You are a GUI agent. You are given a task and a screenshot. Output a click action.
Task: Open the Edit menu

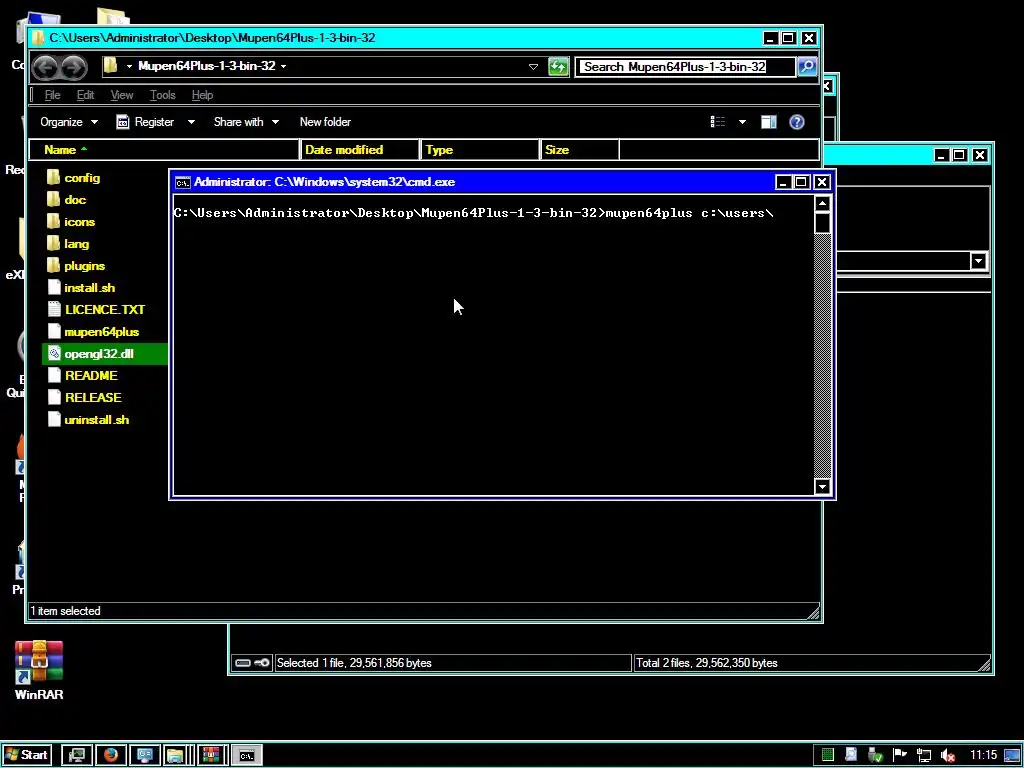click(86, 95)
